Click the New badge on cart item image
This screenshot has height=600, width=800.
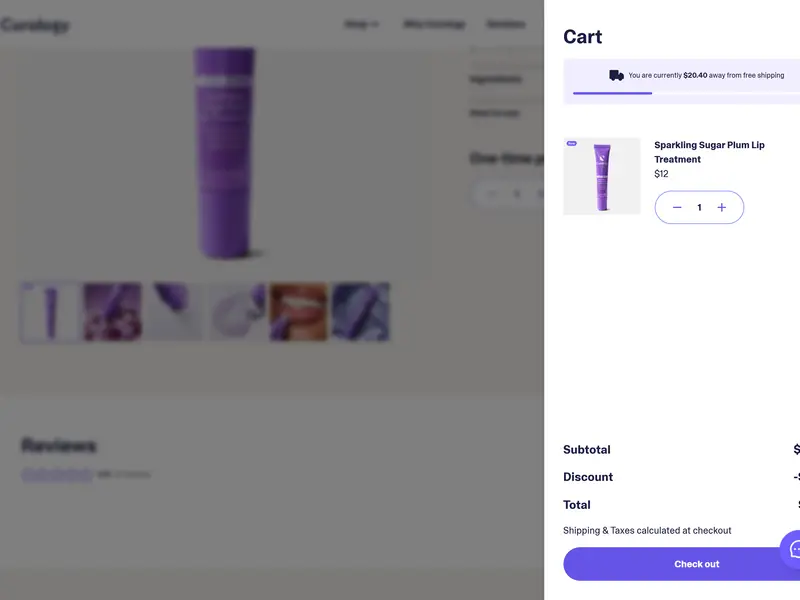tap(571, 143)
